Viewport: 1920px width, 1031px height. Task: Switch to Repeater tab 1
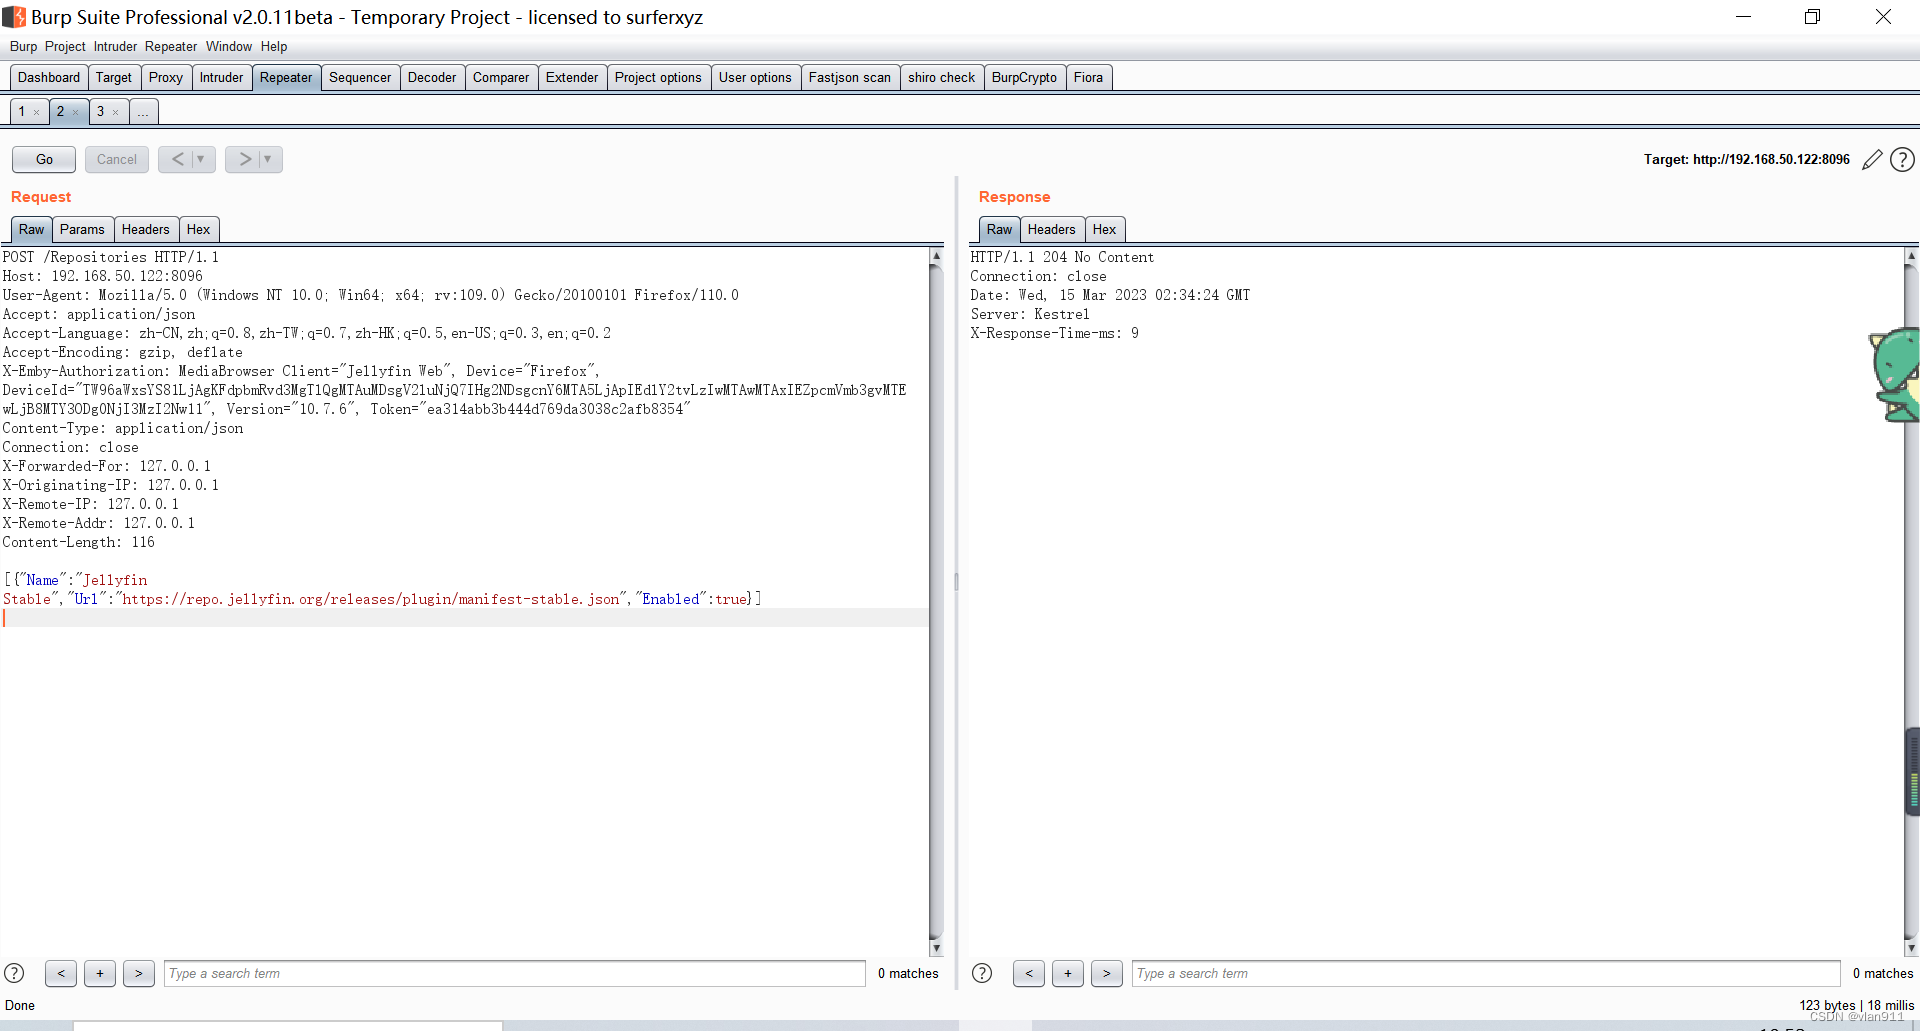[22, 111]
